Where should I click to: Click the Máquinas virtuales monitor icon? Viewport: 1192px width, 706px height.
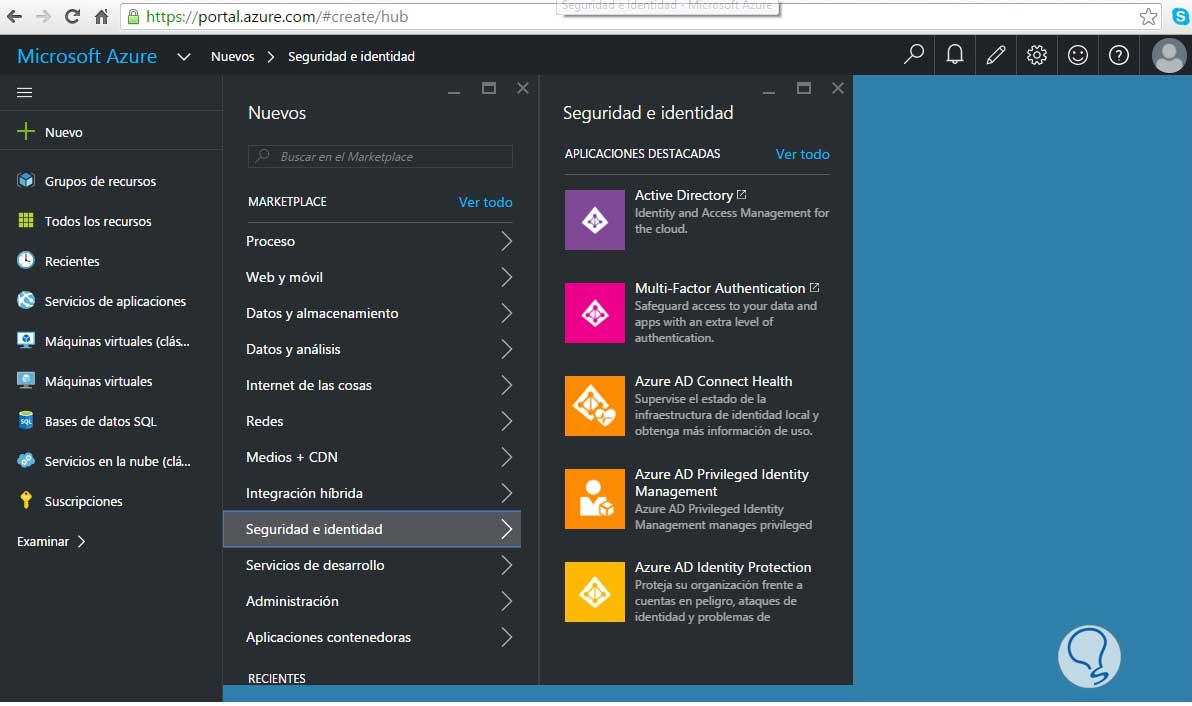click(26, 381)
